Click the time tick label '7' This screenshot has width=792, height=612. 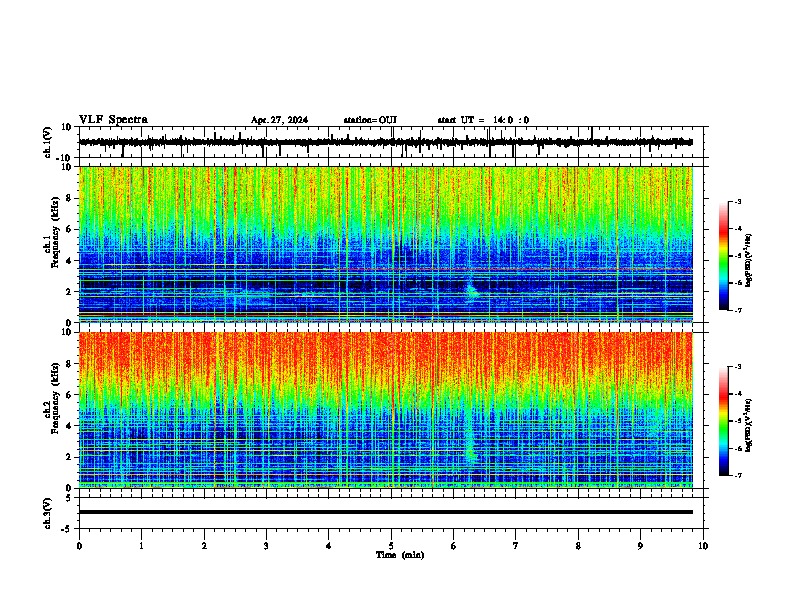click(x=516, y=546)
